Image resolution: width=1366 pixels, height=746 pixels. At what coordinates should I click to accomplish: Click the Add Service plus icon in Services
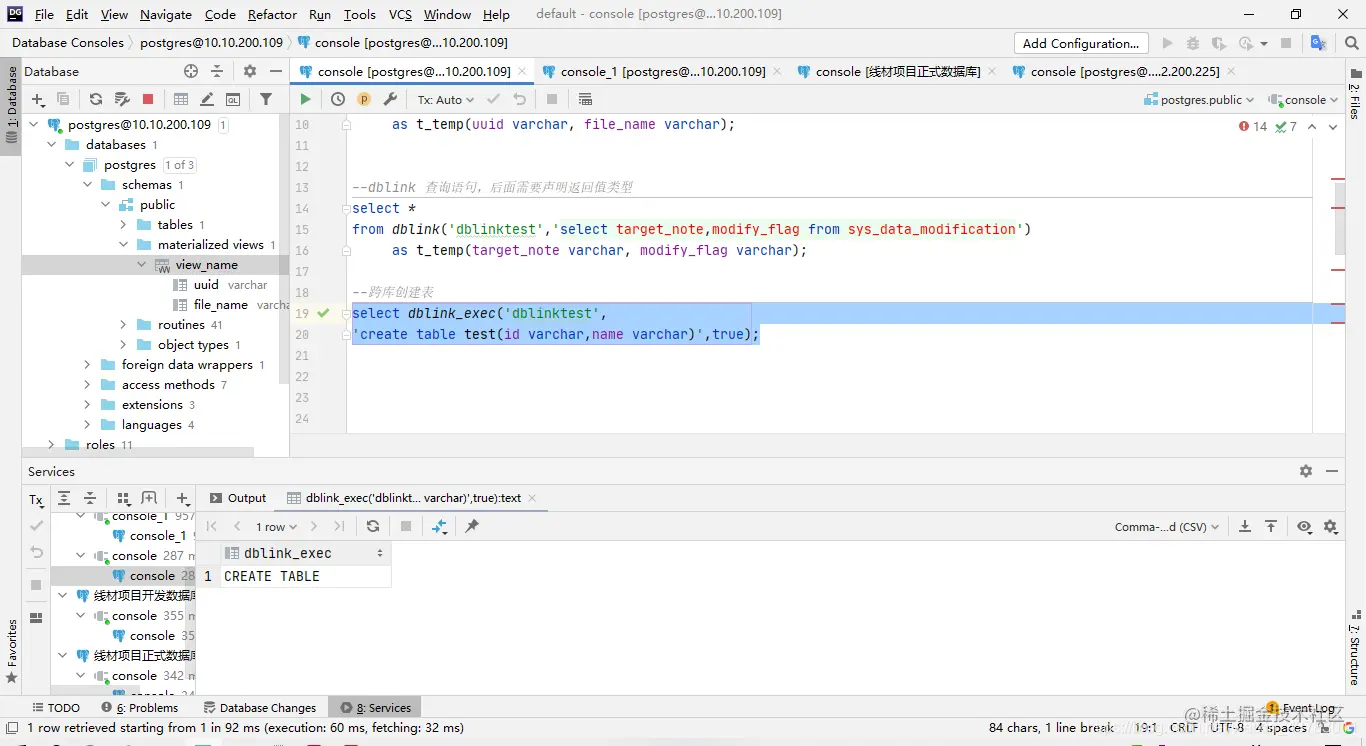point(182,498)
